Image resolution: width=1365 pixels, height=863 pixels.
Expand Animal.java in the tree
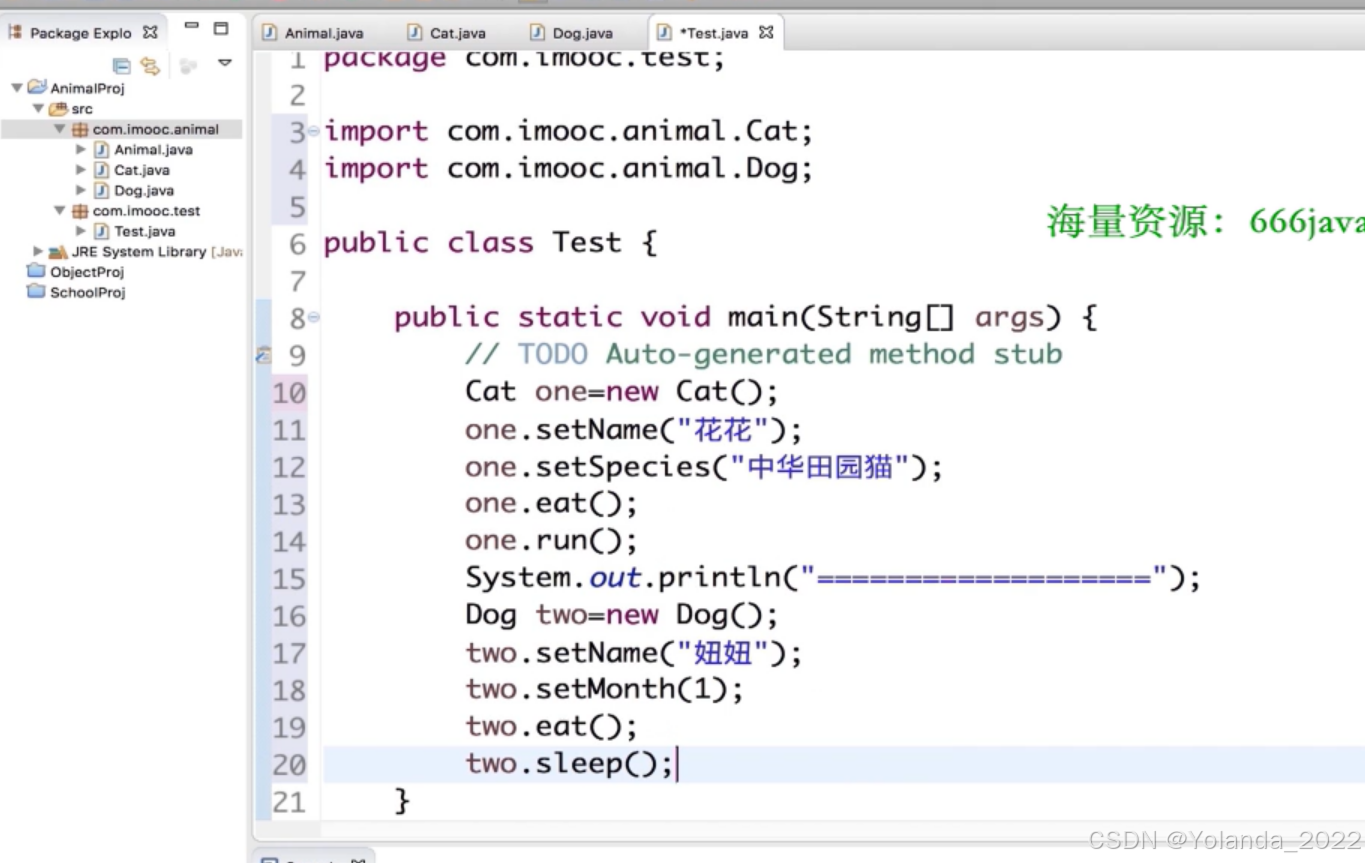pyautogui.click(x=81, y=149)
